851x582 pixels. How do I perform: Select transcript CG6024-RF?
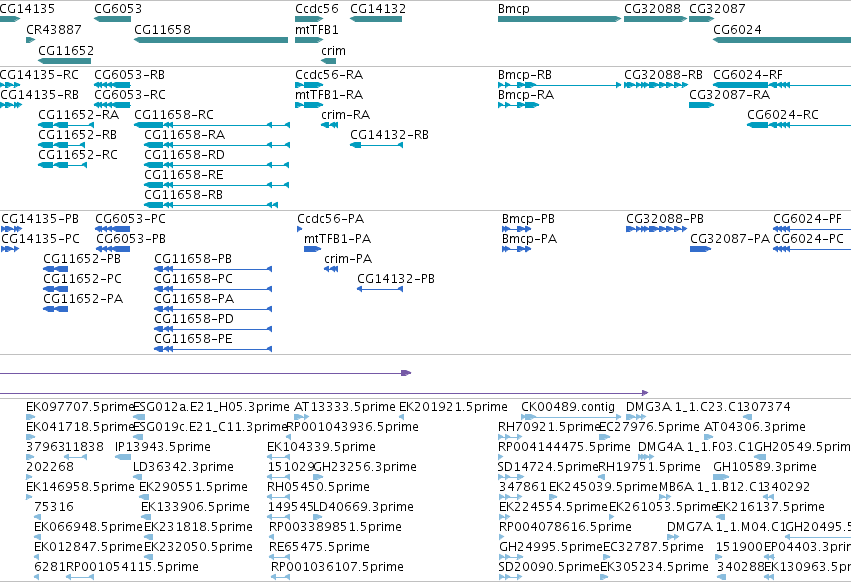[782, 85]
